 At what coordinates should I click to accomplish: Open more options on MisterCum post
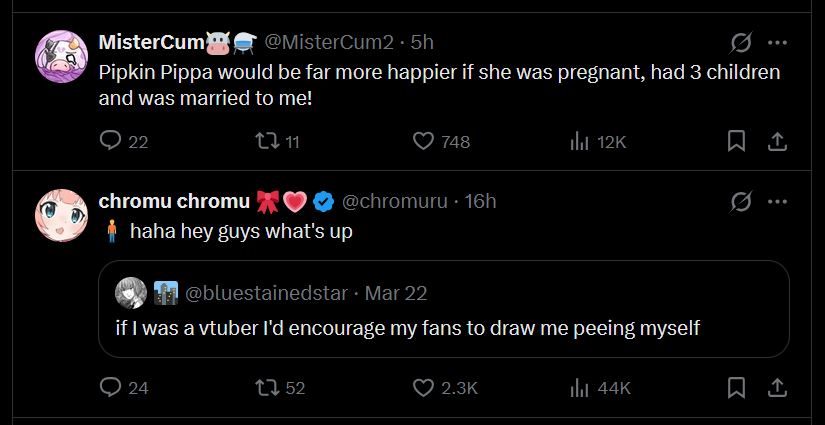(x=777, y=43)
